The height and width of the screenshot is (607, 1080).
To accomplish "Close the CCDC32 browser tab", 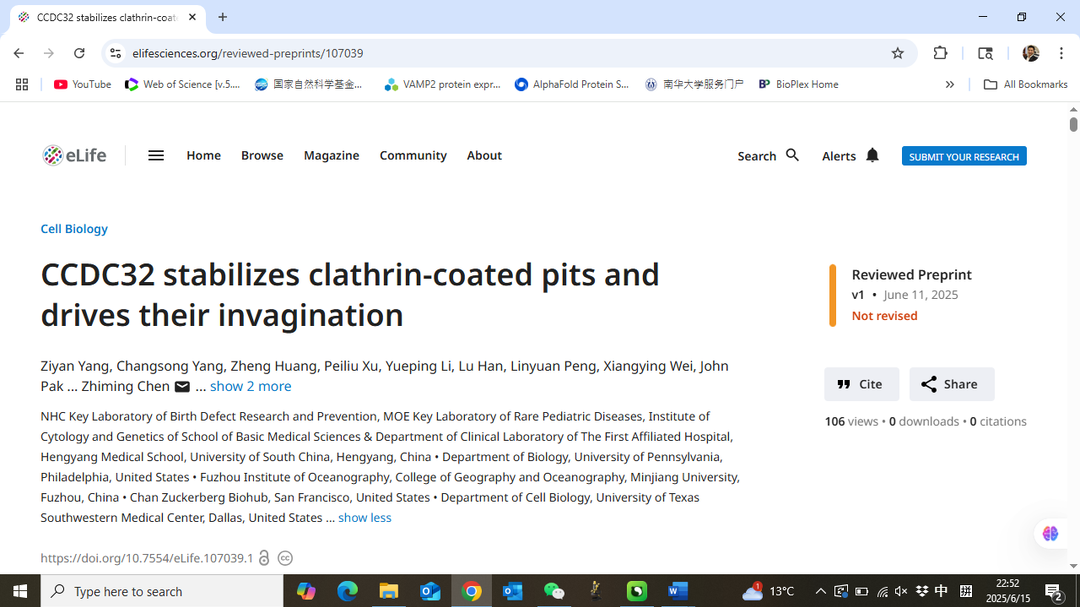I will [192, 17].
